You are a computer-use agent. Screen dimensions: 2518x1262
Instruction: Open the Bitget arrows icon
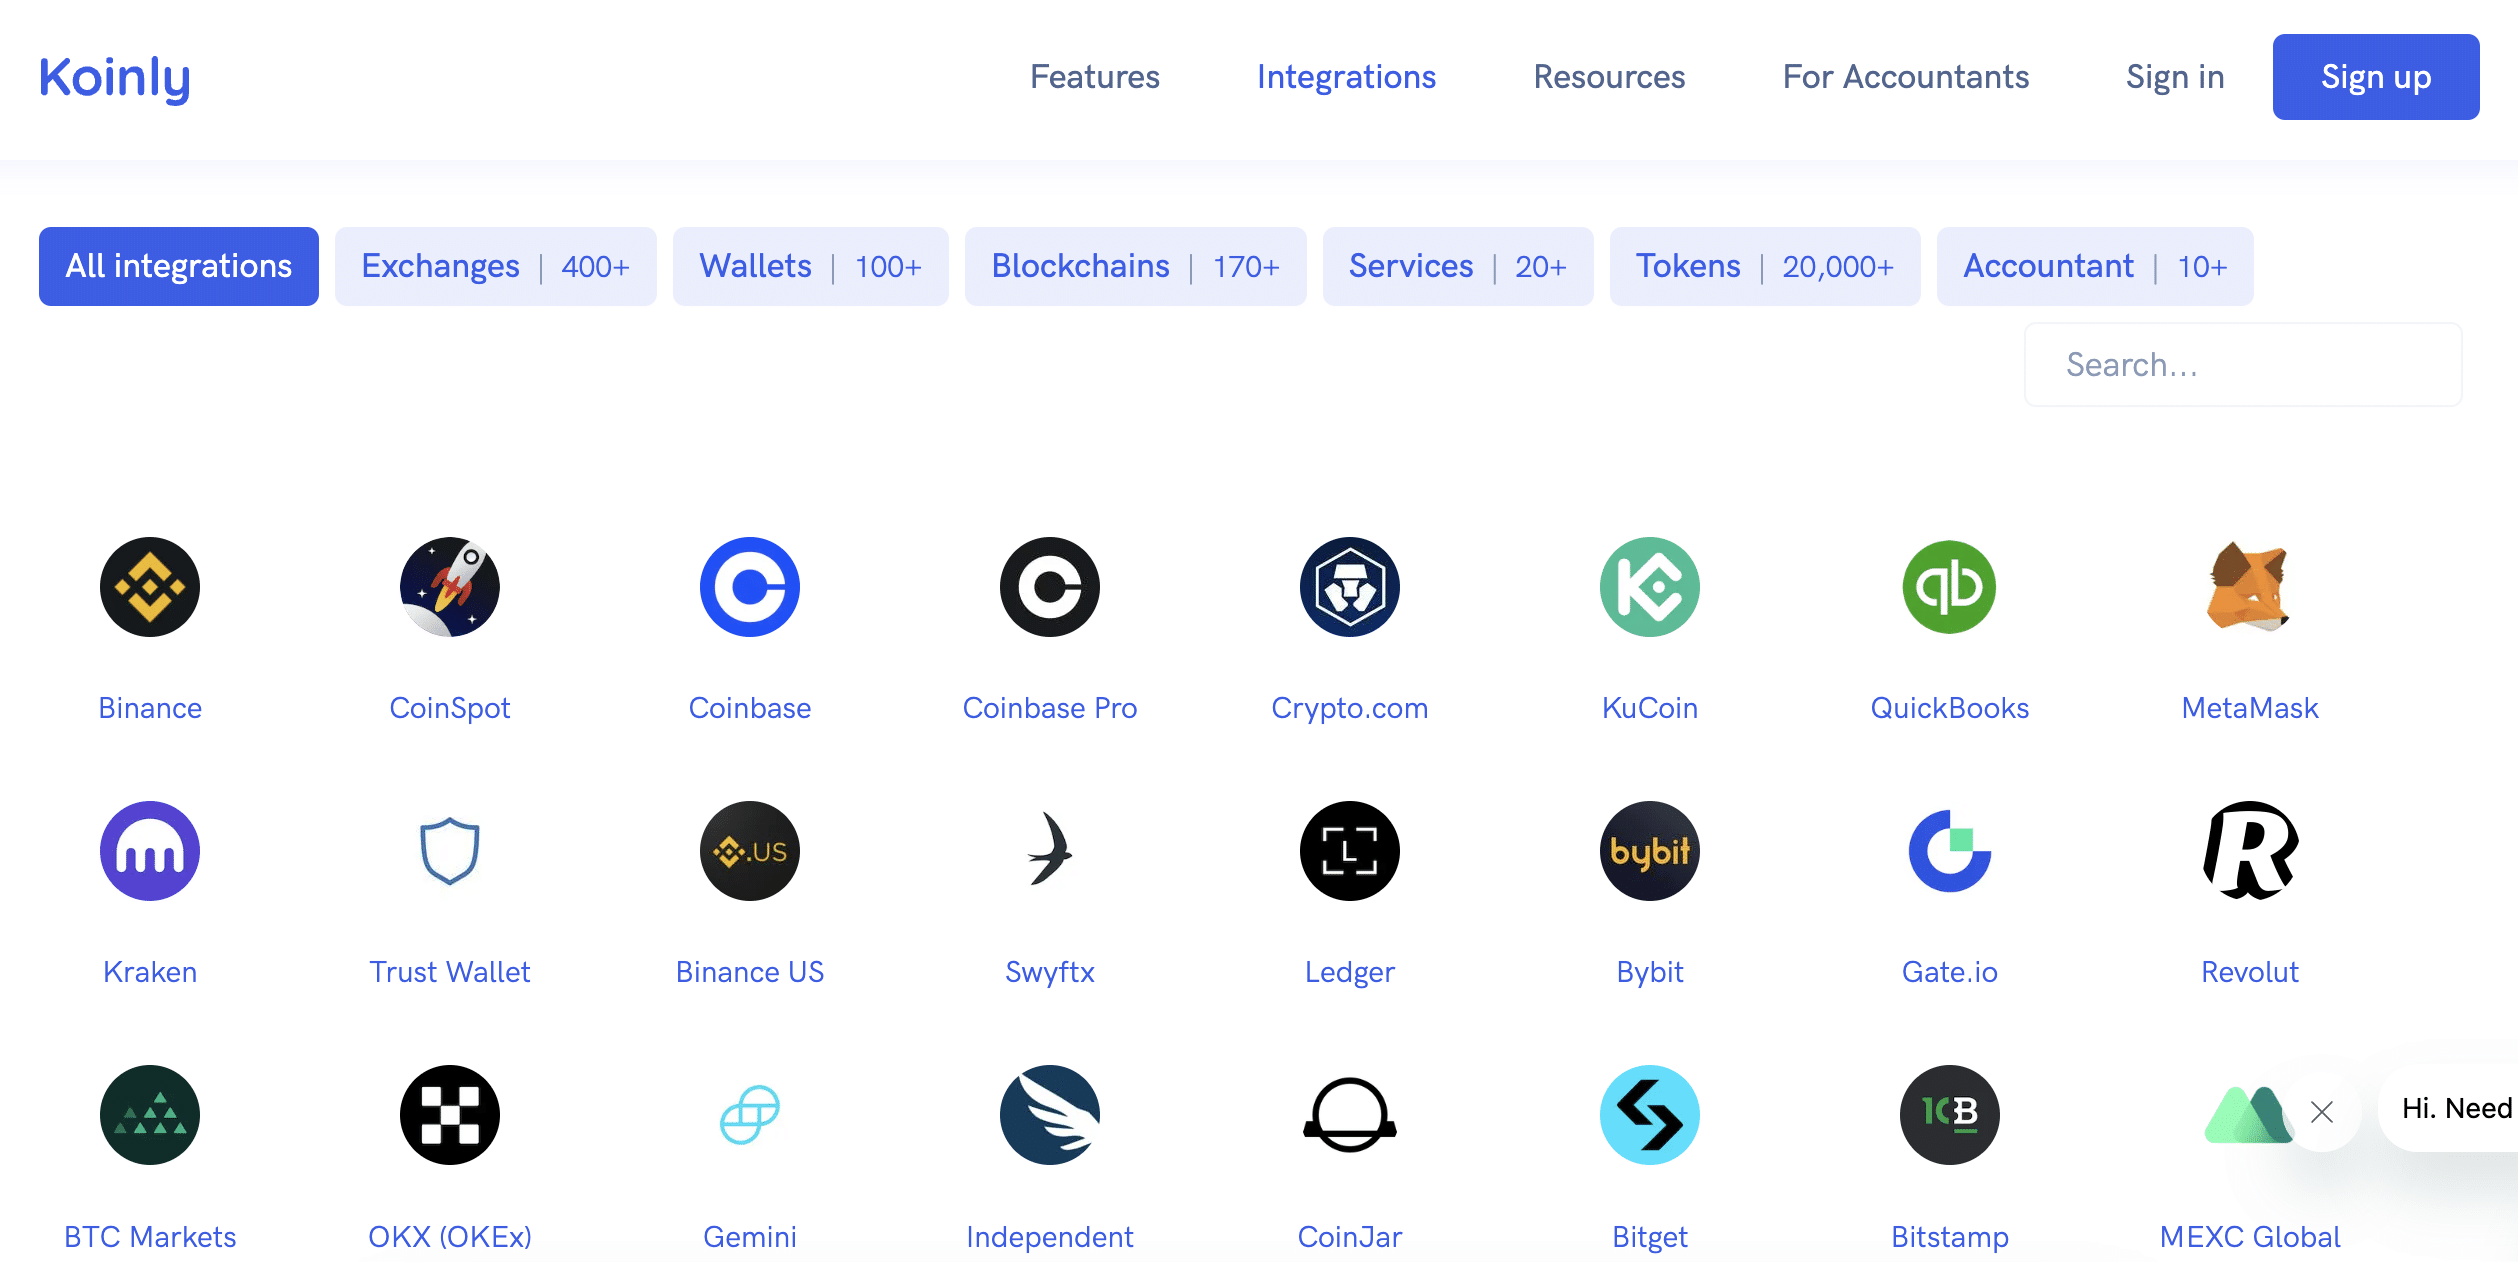1650,1115
